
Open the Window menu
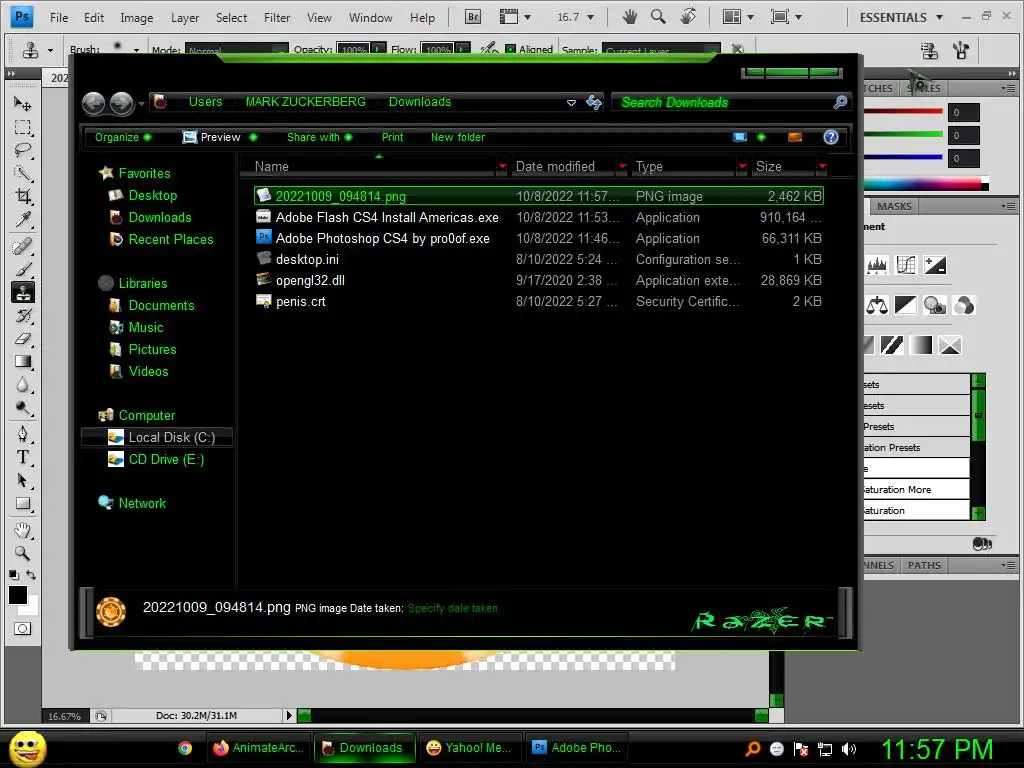(x=370, y=18)
